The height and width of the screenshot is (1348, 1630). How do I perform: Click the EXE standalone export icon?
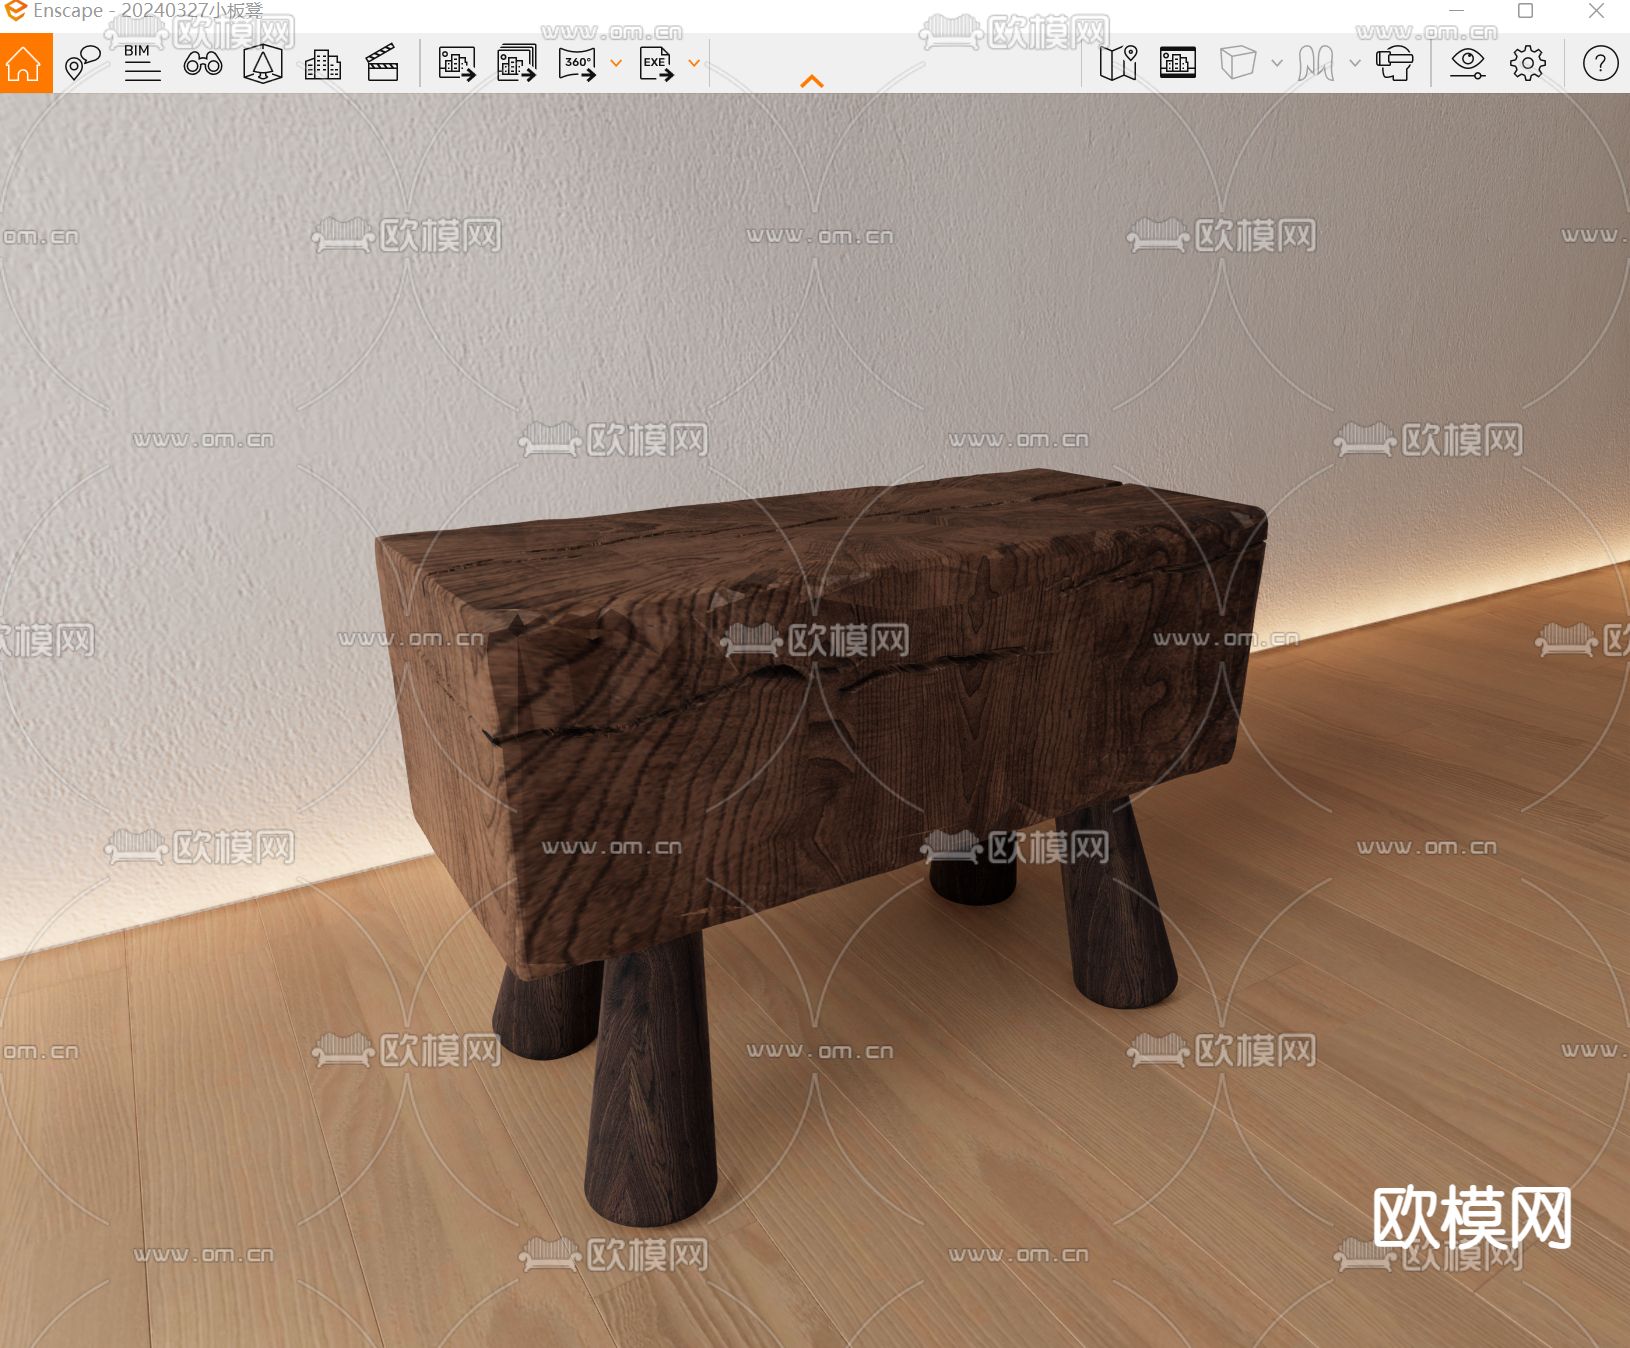coord(657,63)
